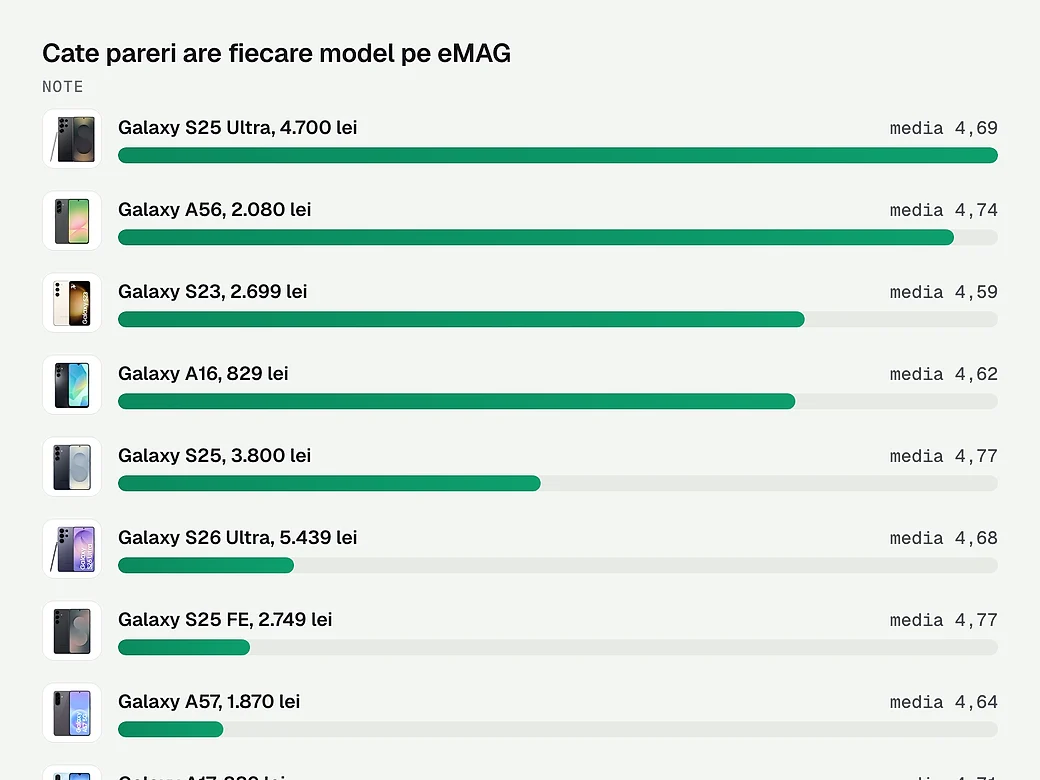Click the 'Cate pareri are fiecare model pe eMAG' heading
Image resolution: width=1040 pixels, height=780 pixels.
[x=277, y=54]
